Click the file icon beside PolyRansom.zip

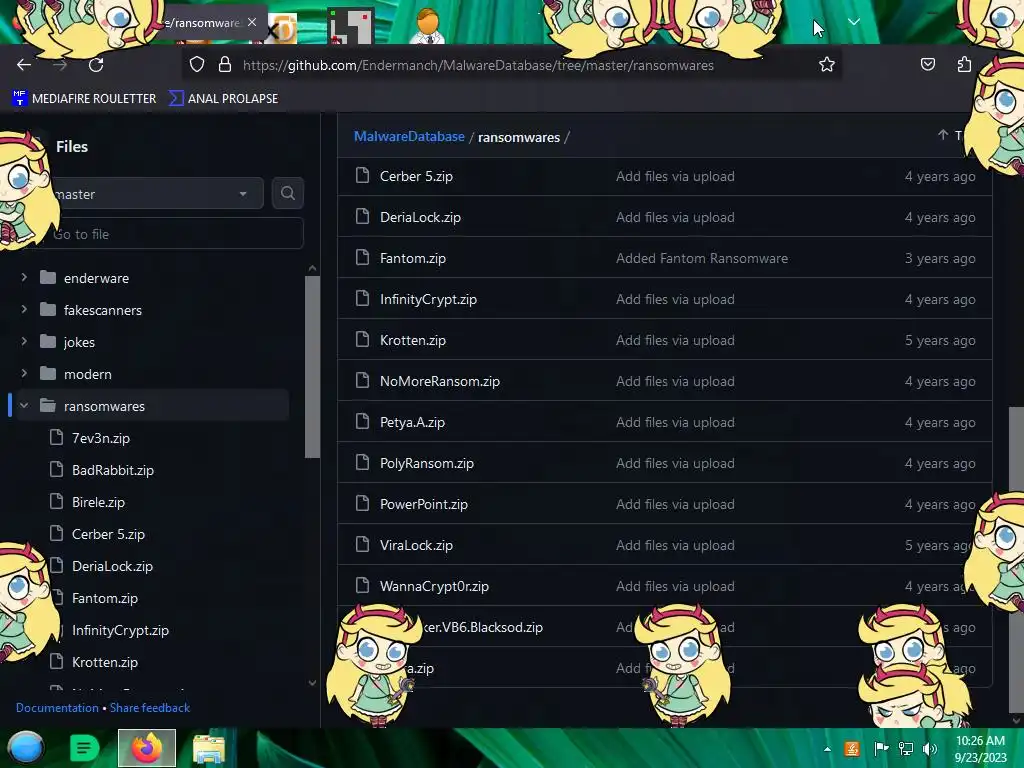(x=362, y=462)
